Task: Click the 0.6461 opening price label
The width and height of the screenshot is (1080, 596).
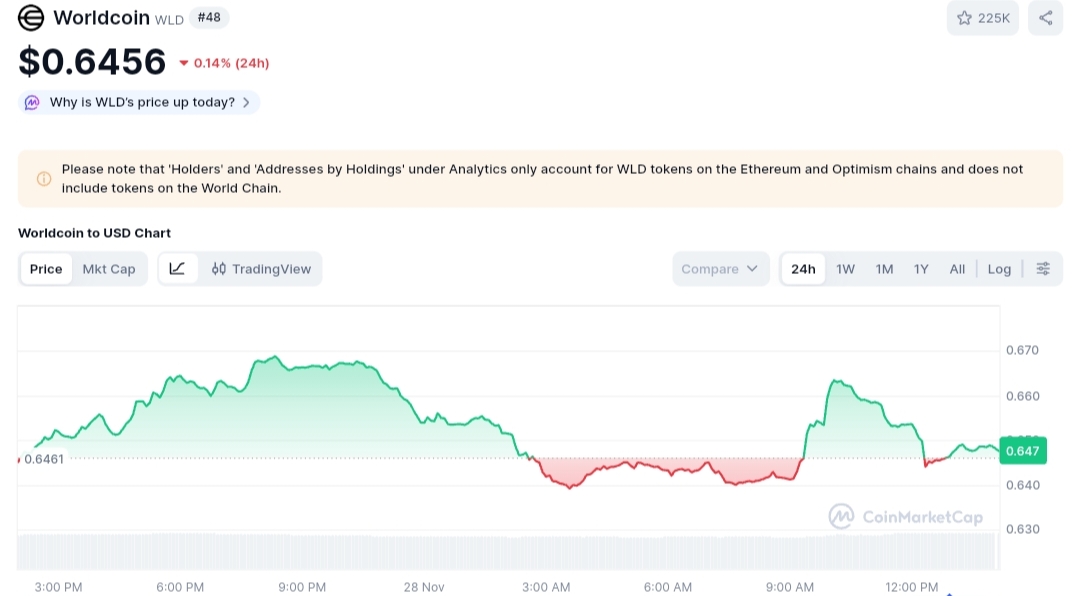Action: tap(43, 459)
